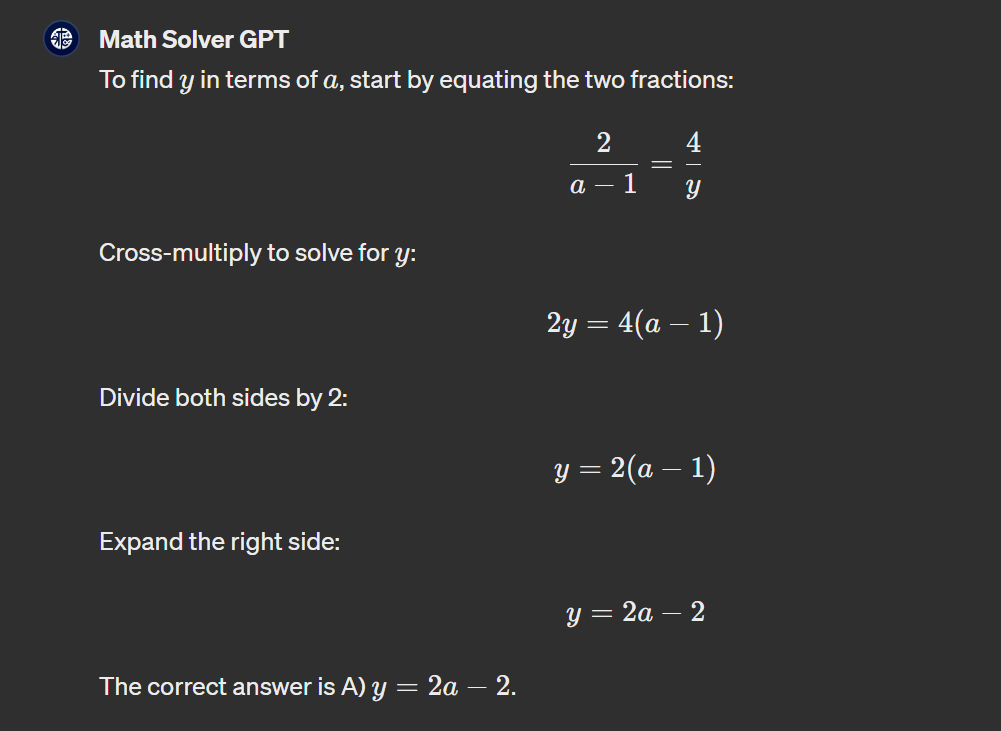Click the words The correct answer is
The width and height of the screenshot is (1001, 731).
coord(217,687)
